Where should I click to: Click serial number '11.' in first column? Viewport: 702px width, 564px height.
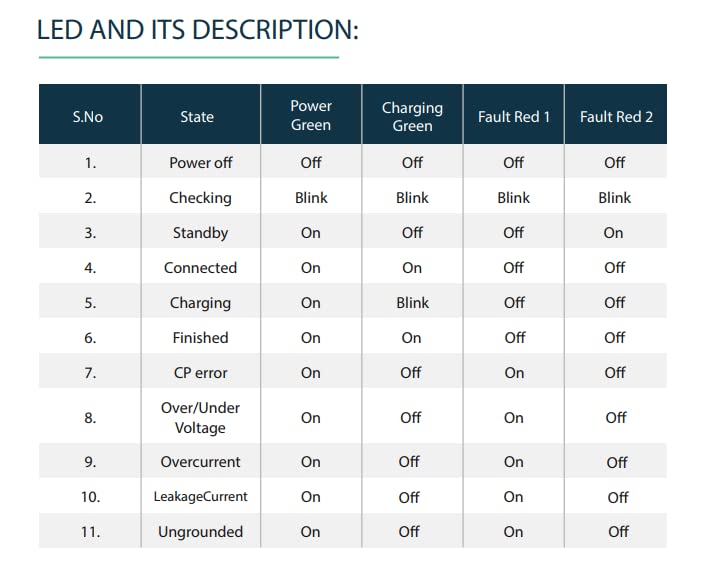90,532
